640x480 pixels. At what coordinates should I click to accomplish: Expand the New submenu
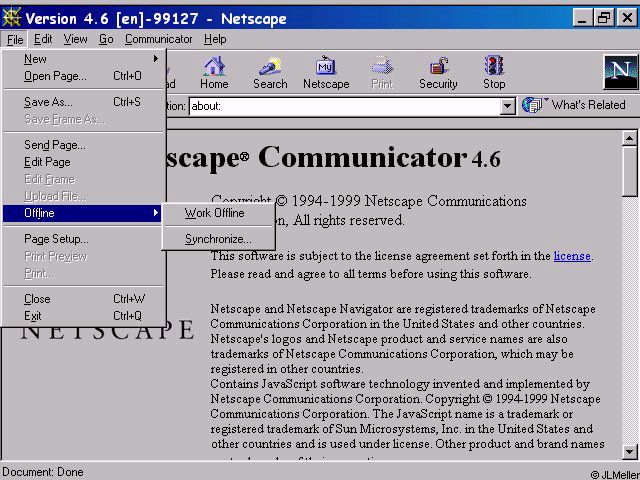[84, 59]
